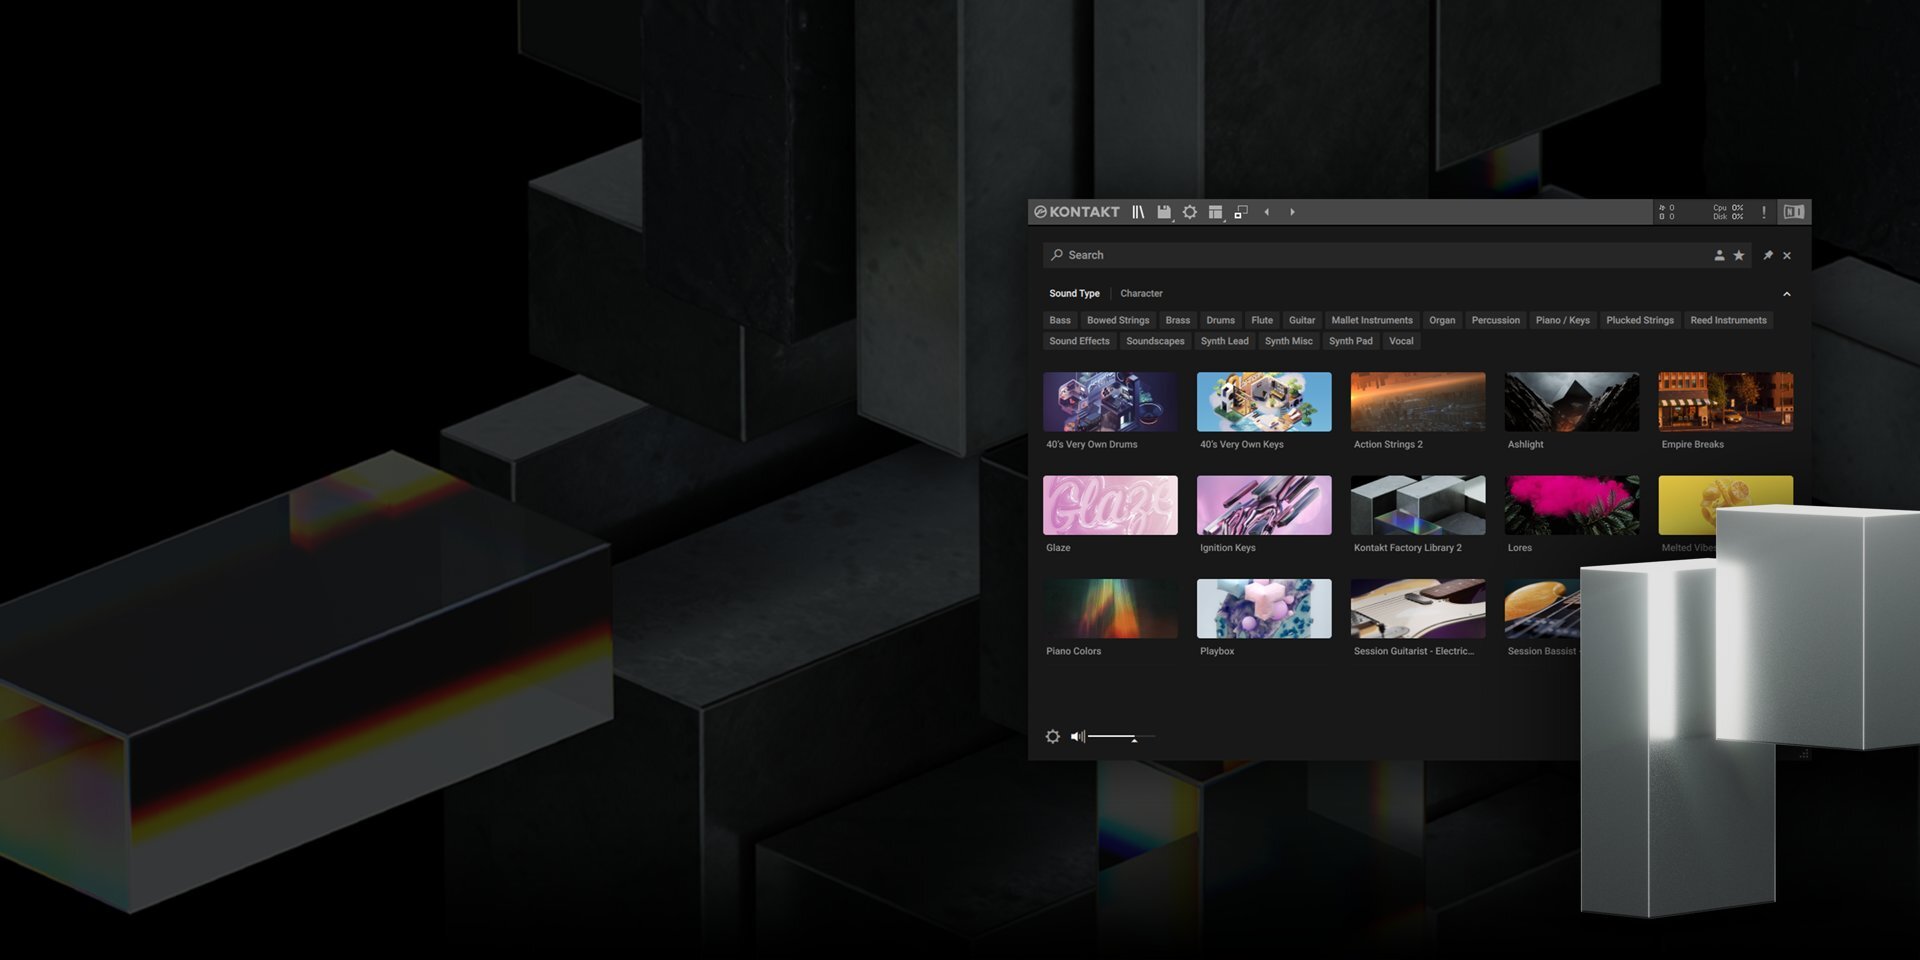1920x960 pixels.
Task: Go to previous instrument with left arrow
Action: (x=1267, y=212)
